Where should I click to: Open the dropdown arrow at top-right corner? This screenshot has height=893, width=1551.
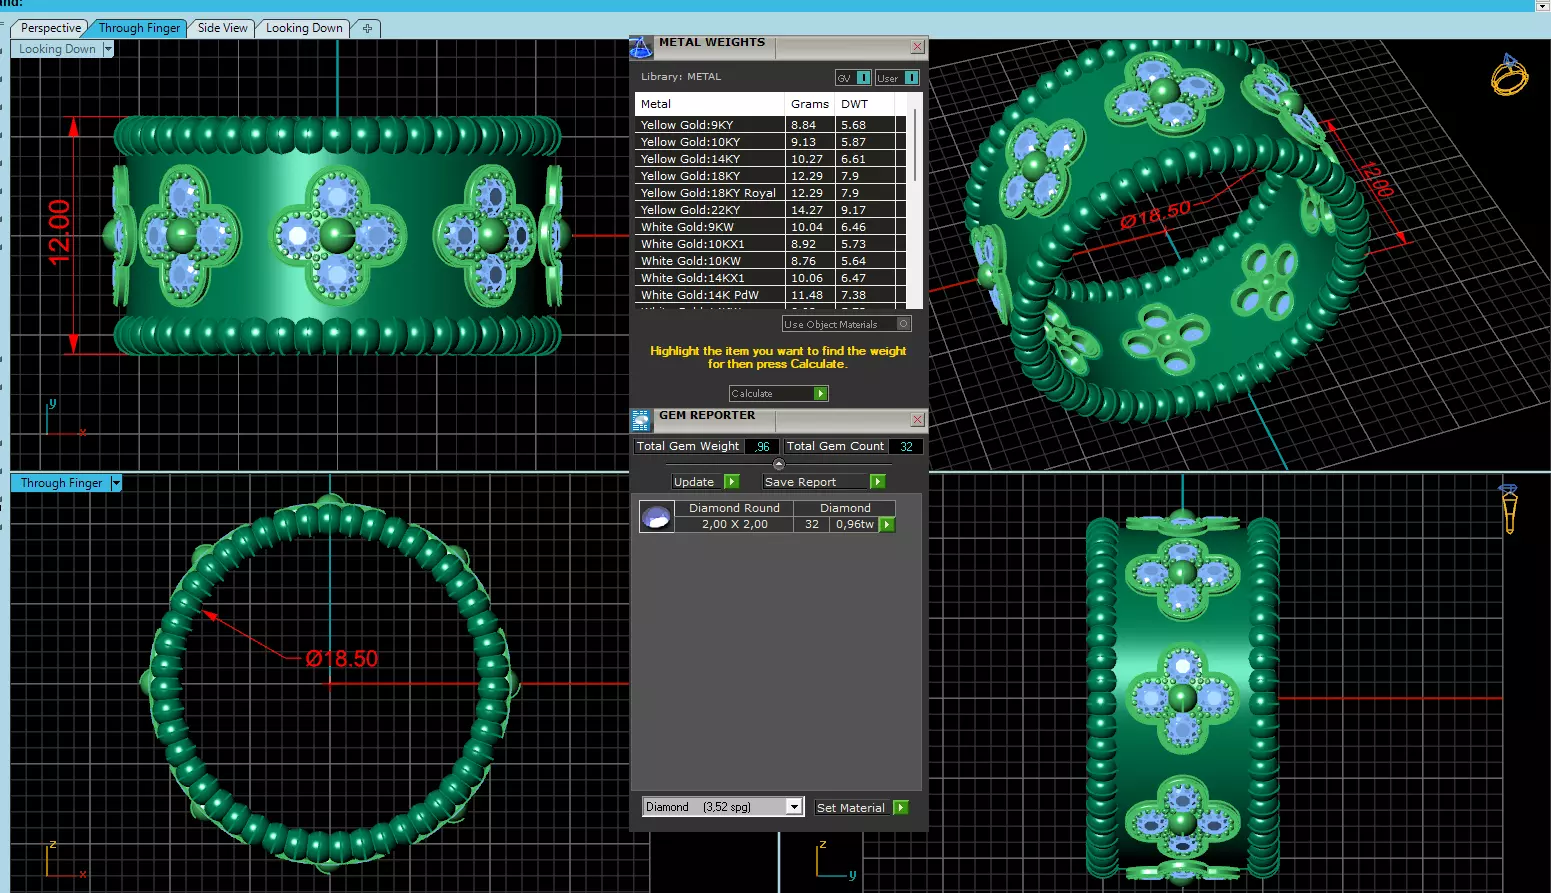[1542, 5]
